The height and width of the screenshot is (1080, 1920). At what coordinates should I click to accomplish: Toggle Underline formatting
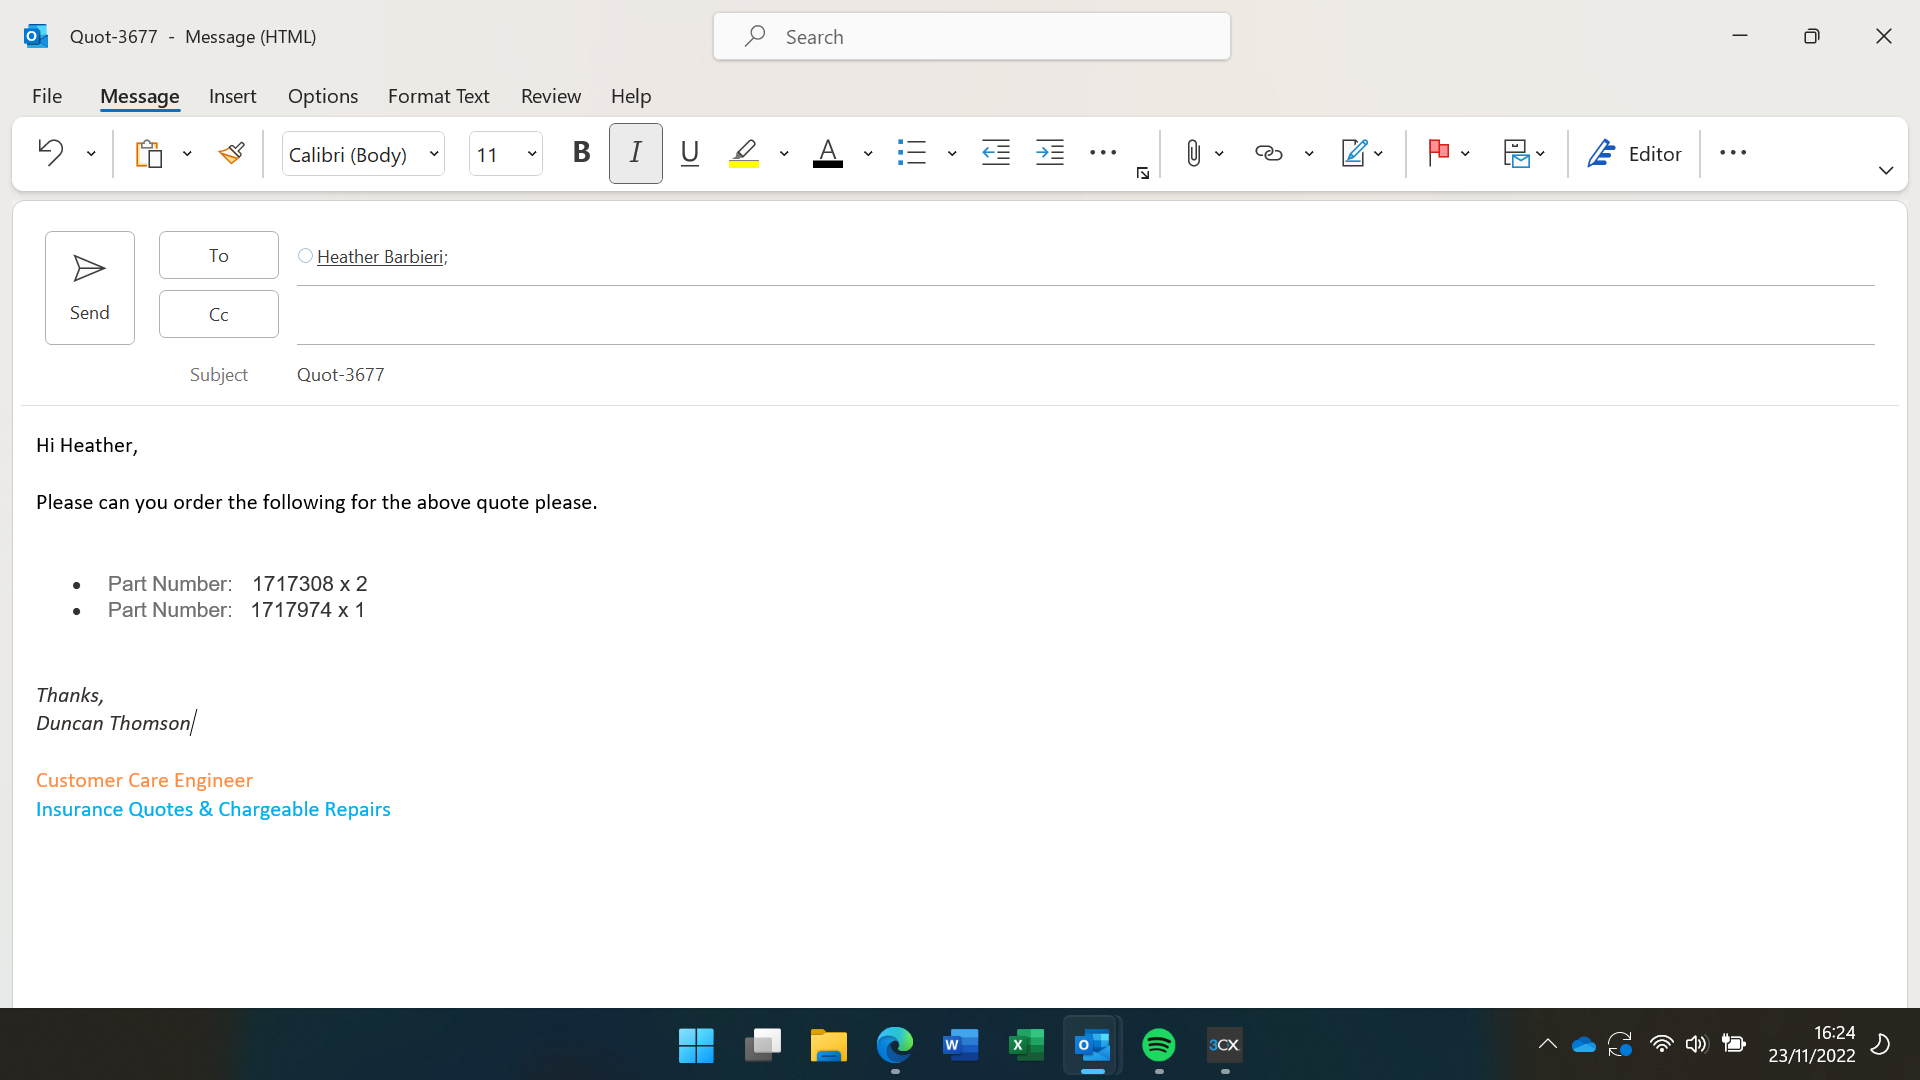[x=689, y=153]
